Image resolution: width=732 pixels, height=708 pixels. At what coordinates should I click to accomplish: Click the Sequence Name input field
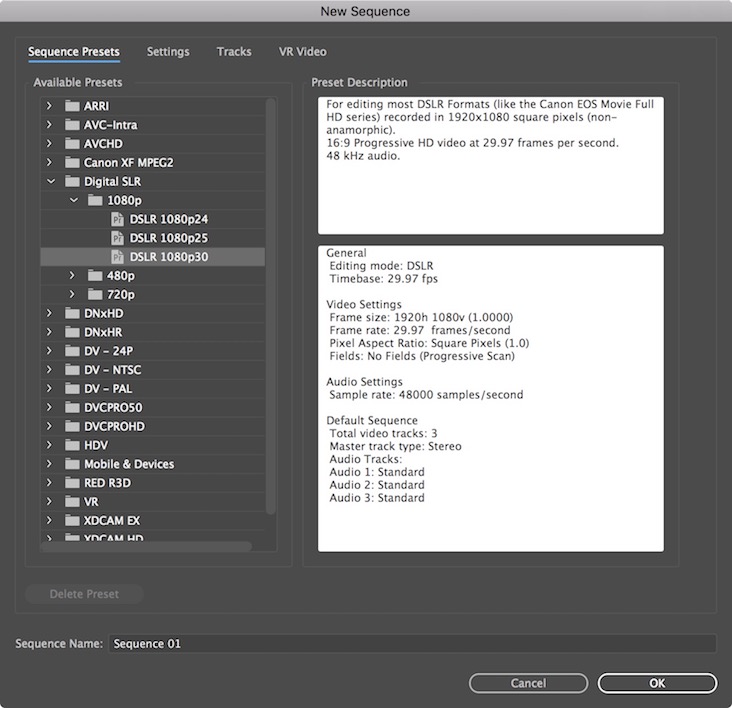pos(412,644)
